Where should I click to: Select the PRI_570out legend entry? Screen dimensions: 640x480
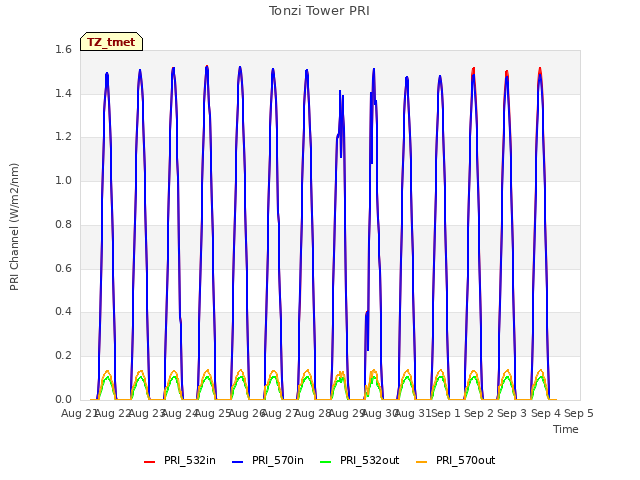455,460
